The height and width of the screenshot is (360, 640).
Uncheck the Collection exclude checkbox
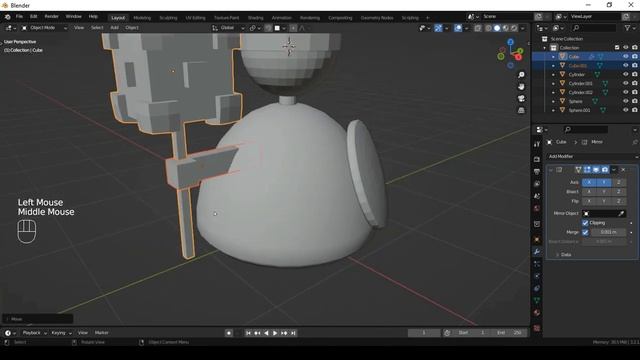pos(617,48)
